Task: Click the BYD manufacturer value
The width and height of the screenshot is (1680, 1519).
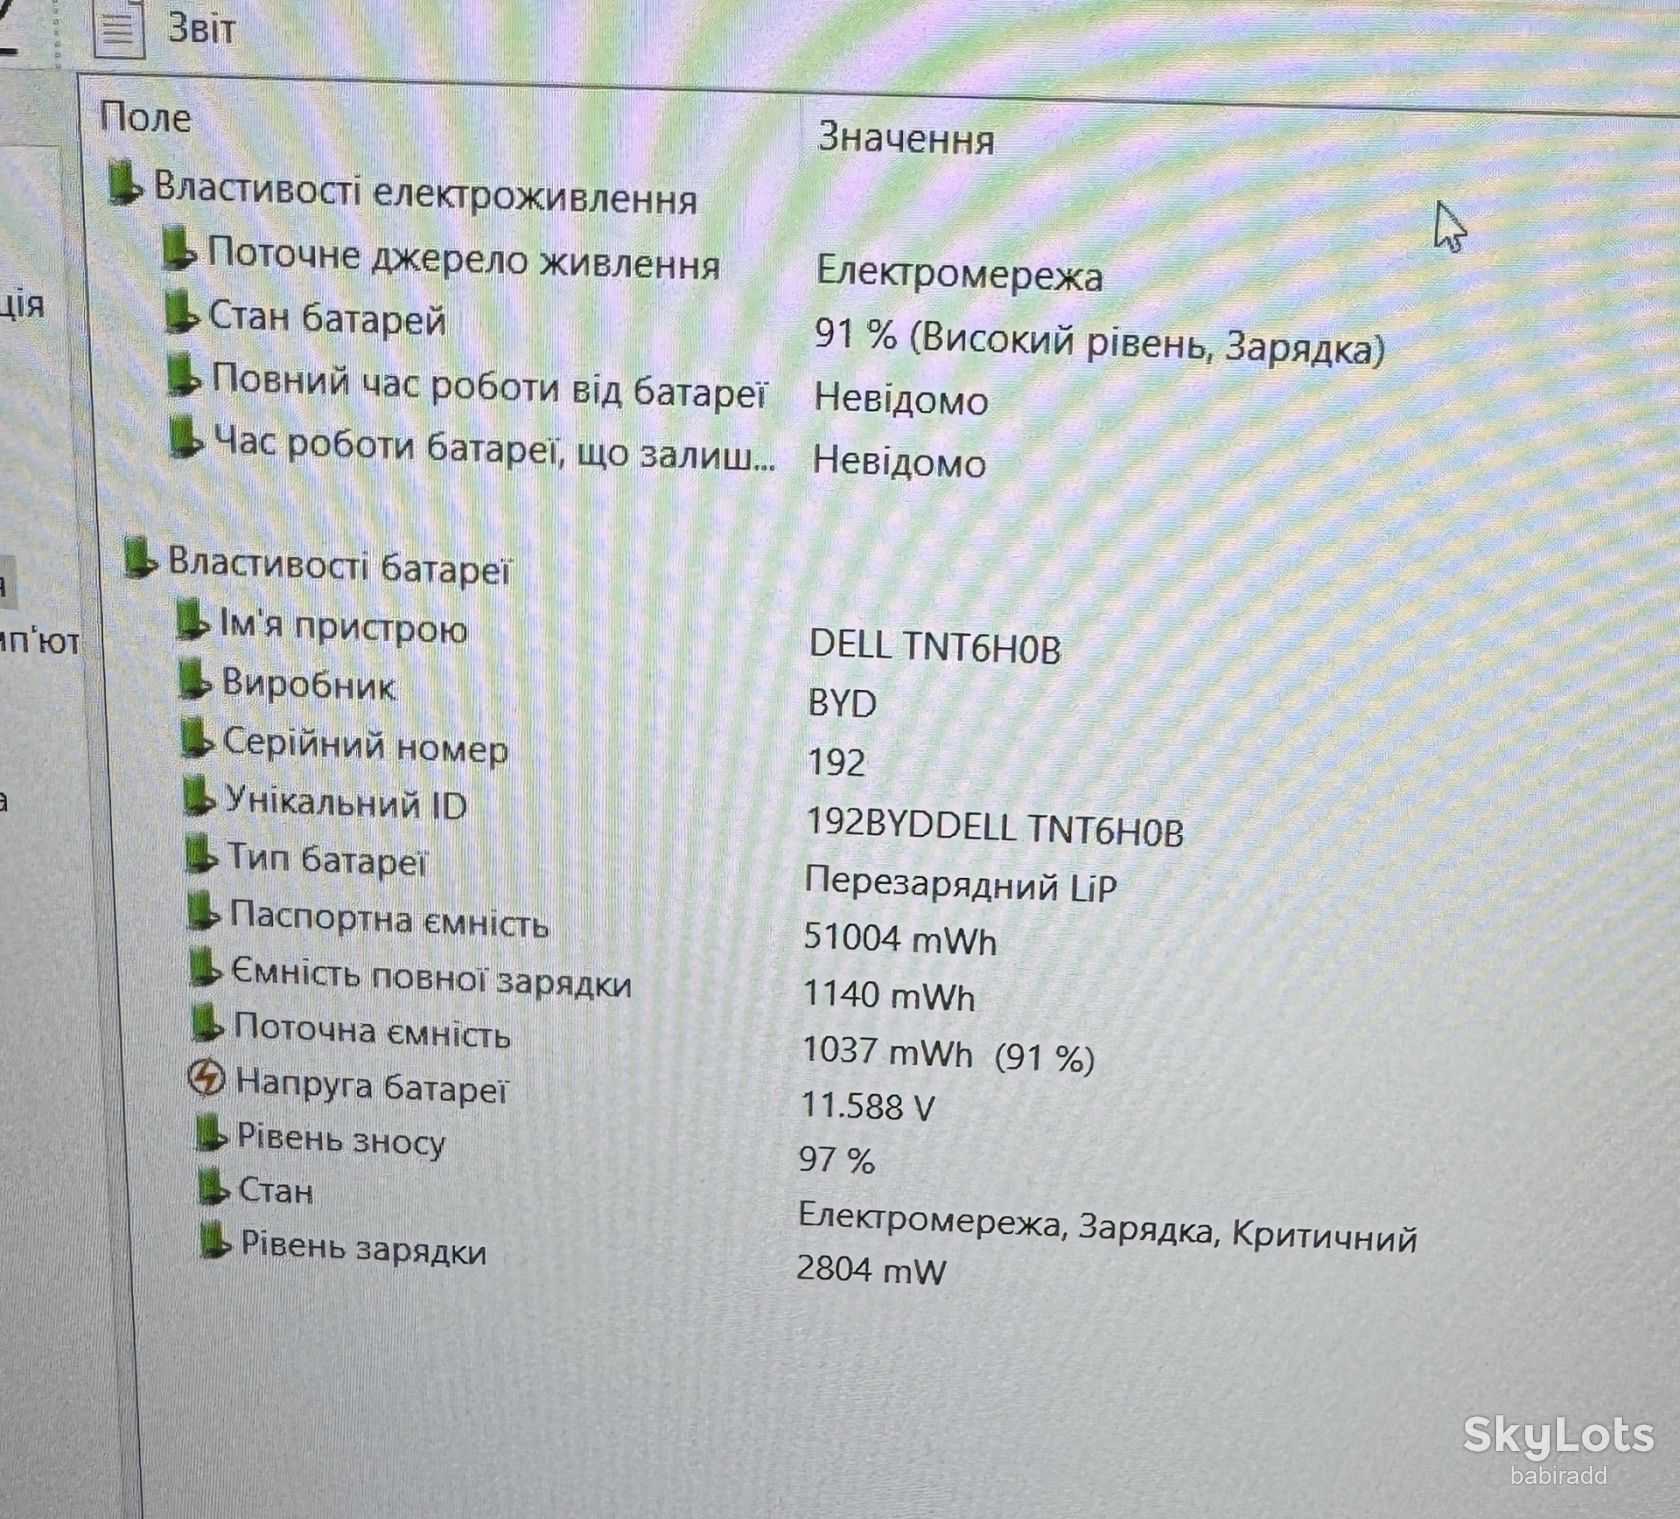Action: click(x=842, y=703)
